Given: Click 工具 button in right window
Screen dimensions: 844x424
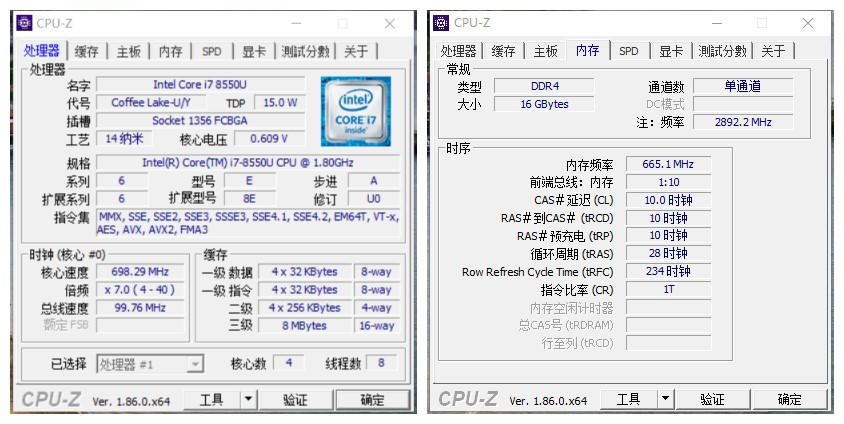Looking at the screenshot, I should (x=628, y=399).
